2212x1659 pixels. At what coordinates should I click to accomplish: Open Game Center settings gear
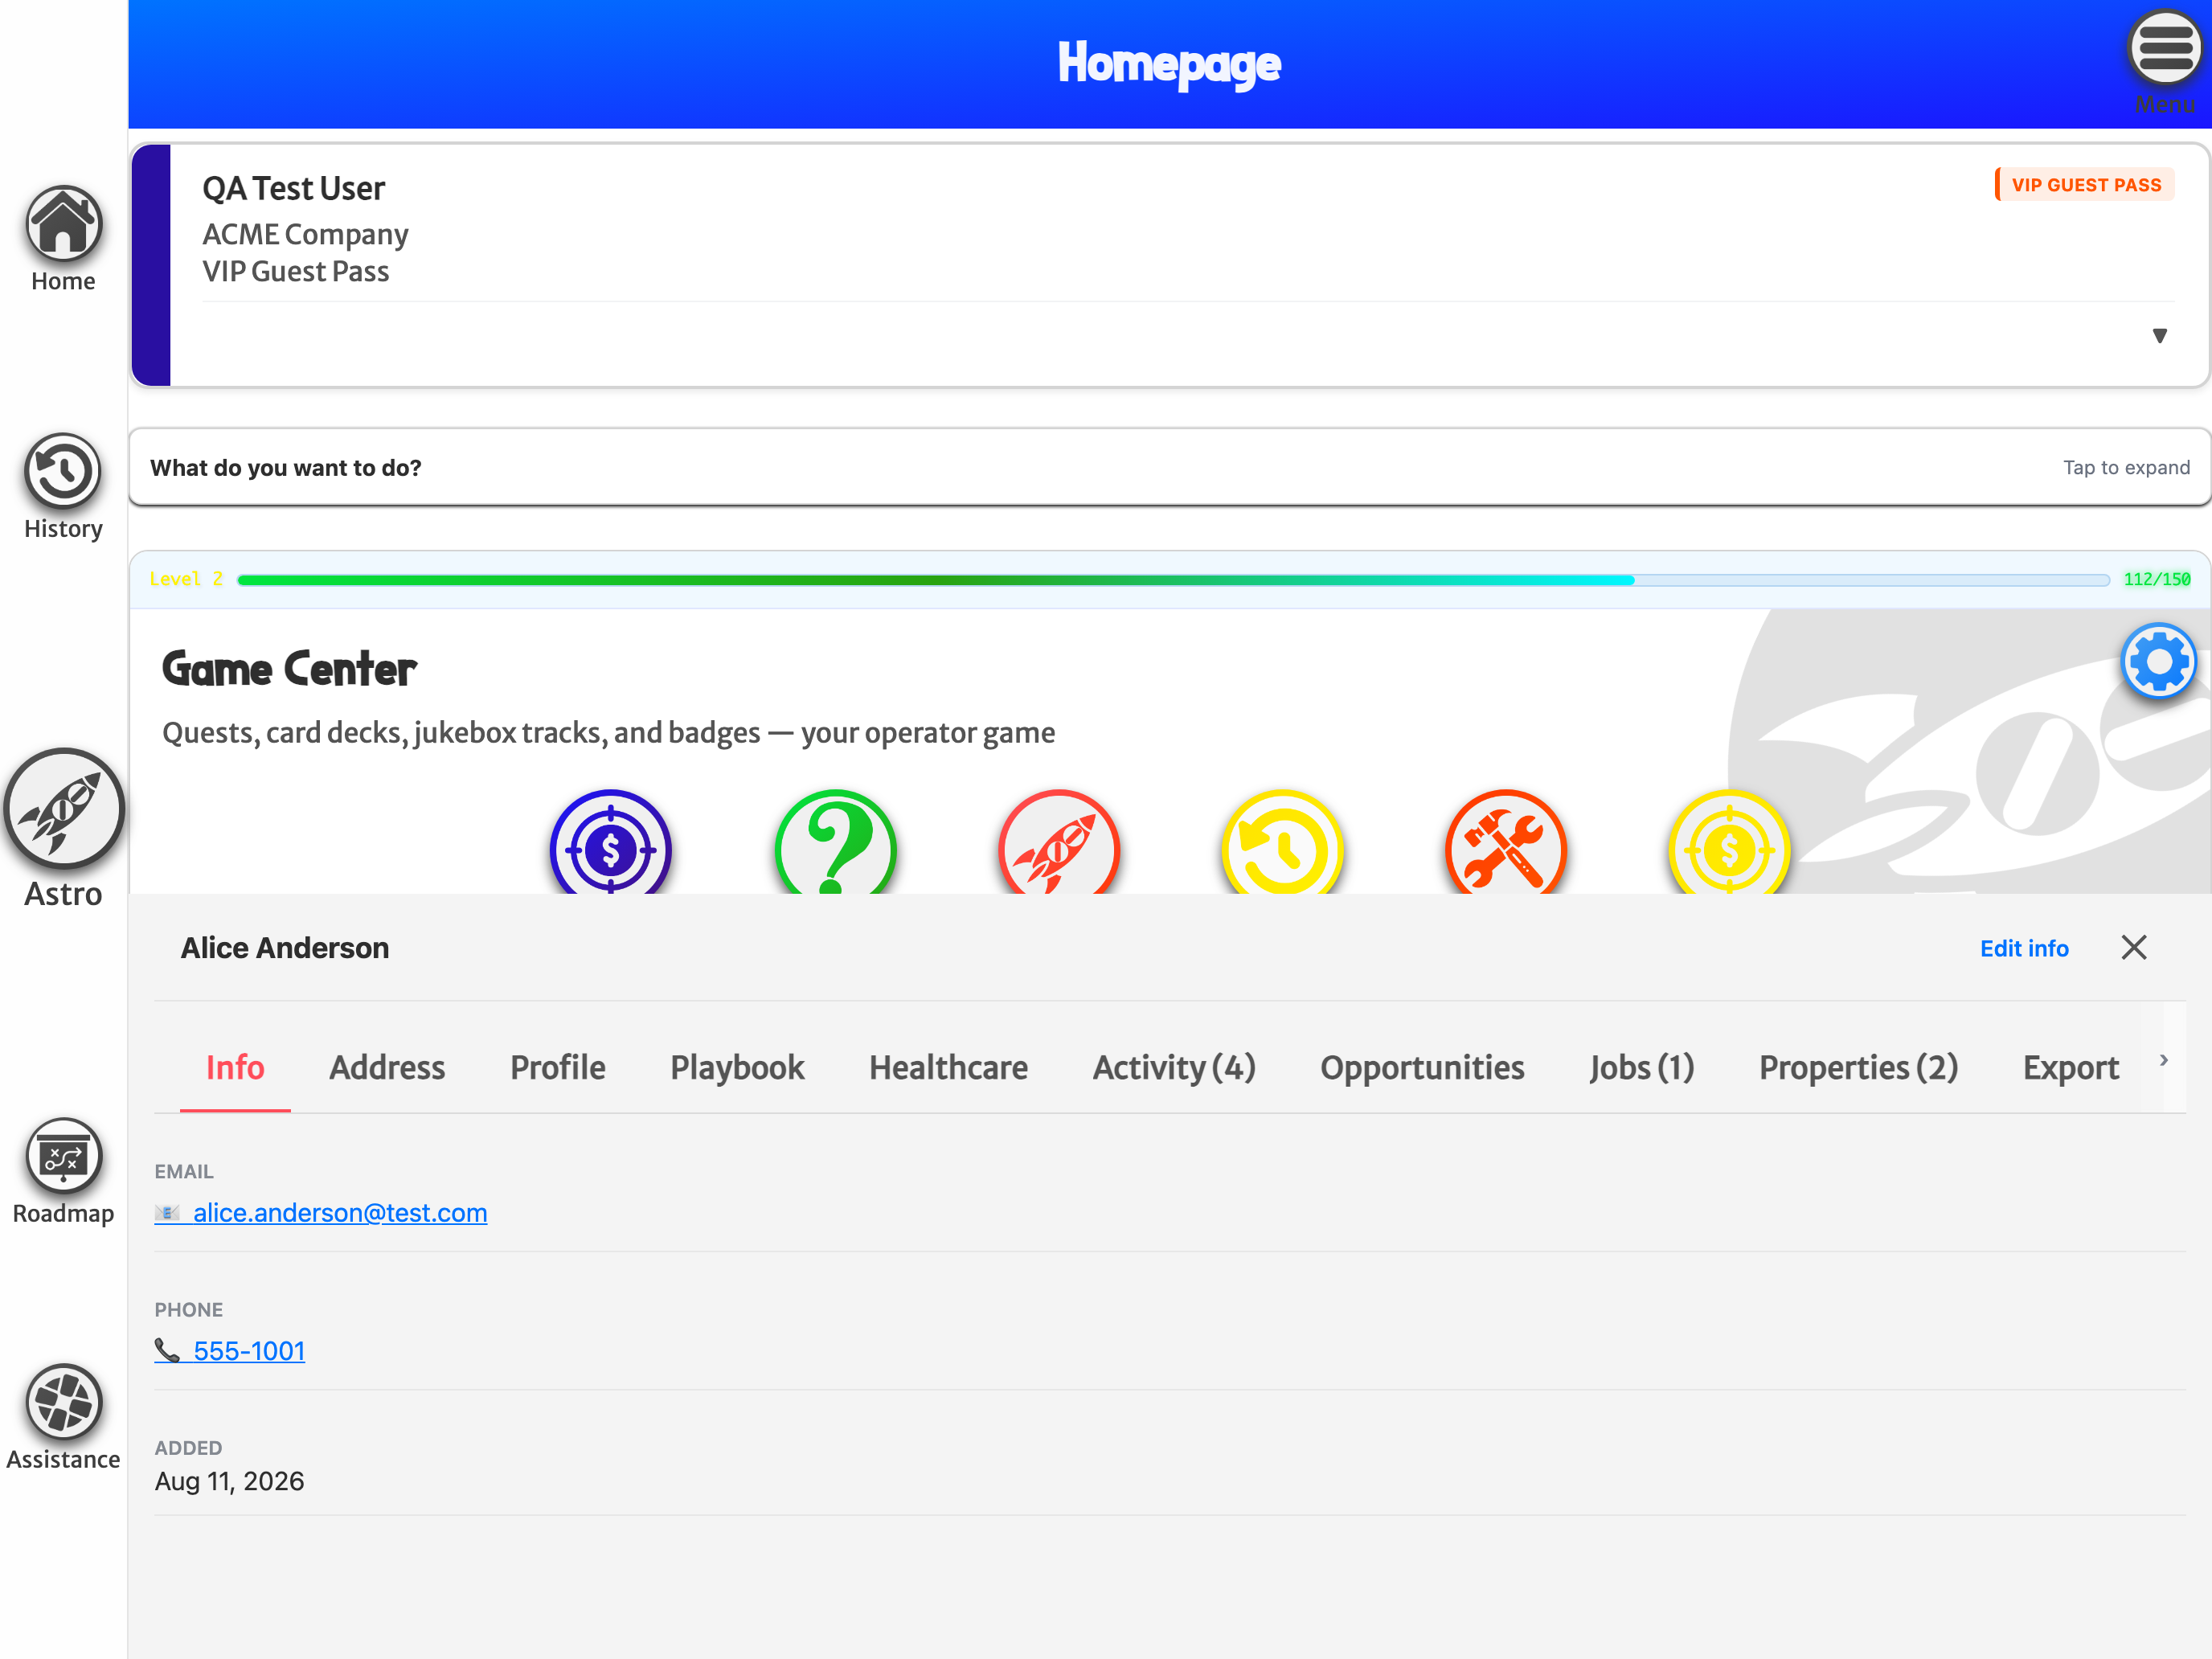[2159, 662]
